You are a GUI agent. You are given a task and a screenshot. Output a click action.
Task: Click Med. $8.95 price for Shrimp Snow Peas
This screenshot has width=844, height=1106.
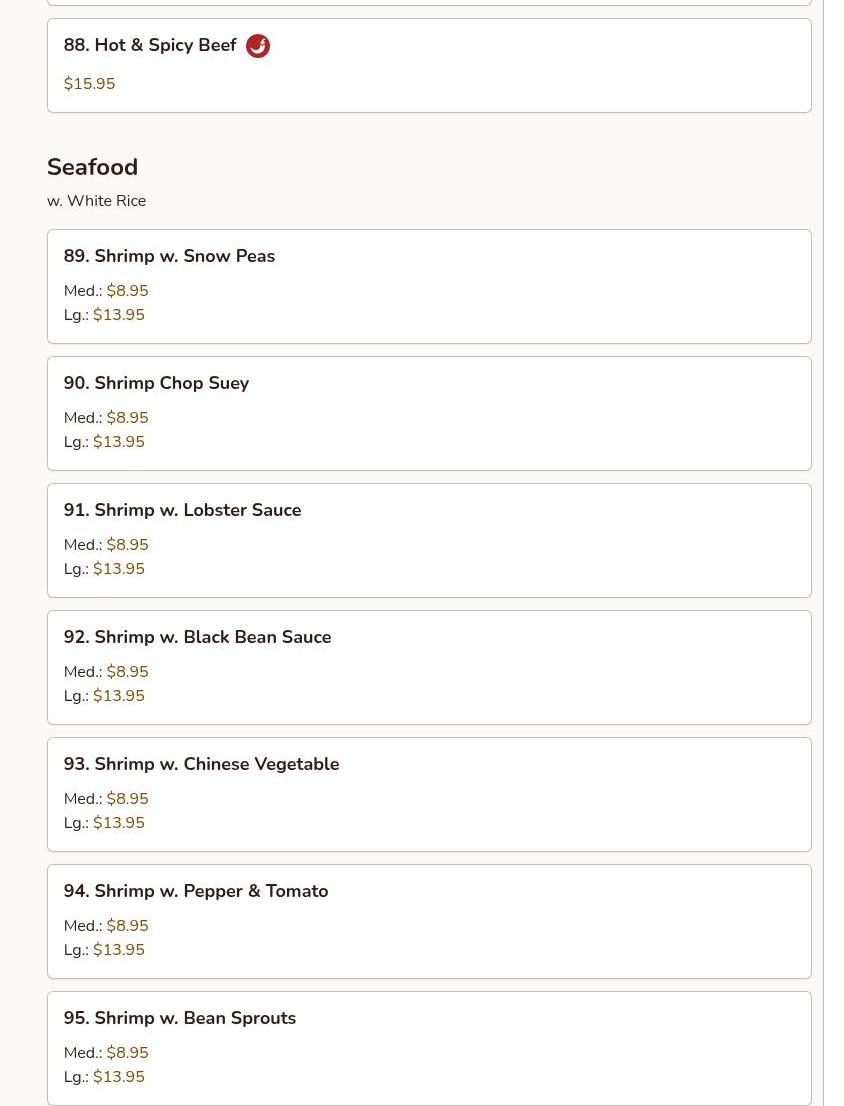pyautogui.click(x=127, y=291)
